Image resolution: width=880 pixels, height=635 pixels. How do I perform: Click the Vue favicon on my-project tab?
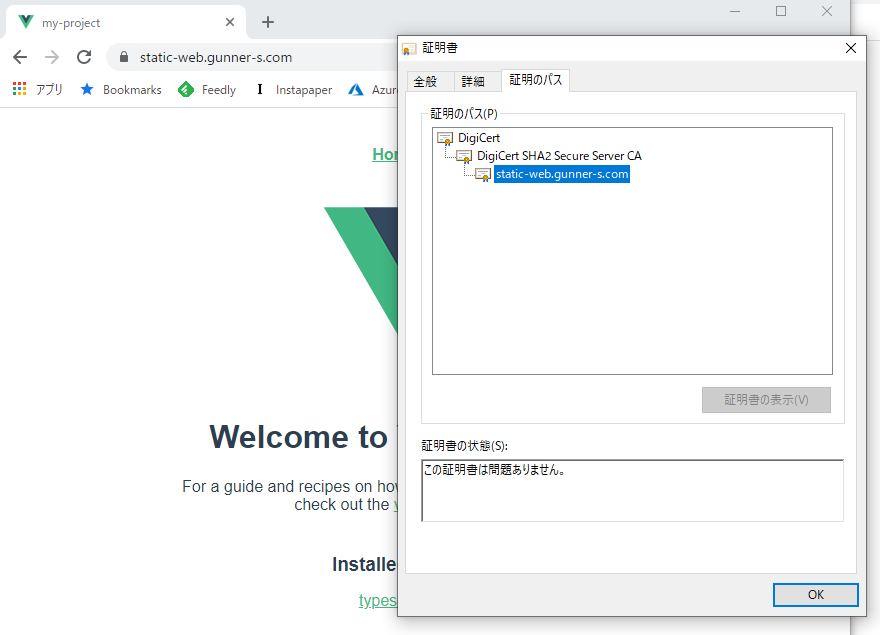pos(26,22)
